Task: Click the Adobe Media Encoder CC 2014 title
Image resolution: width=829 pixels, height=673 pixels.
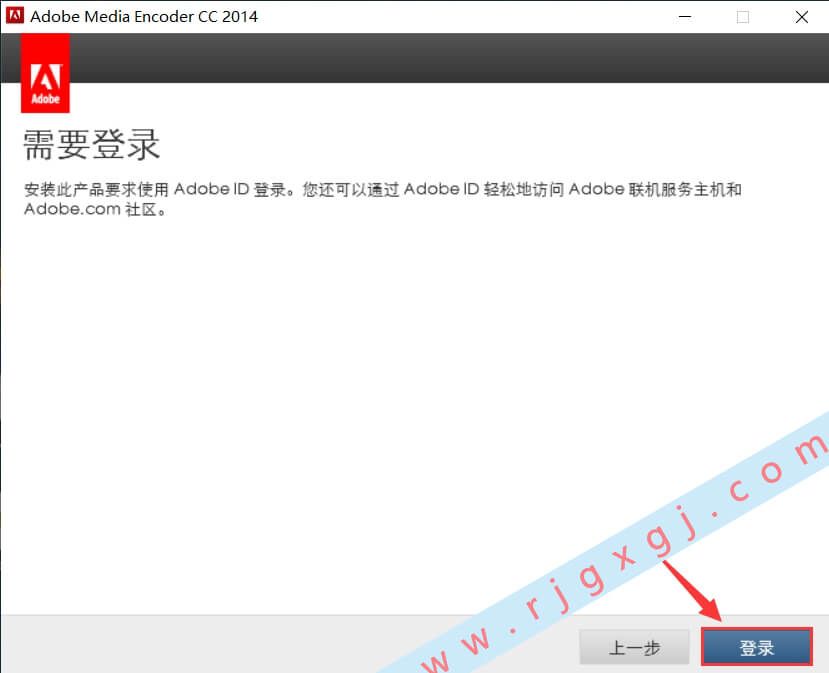Action: [x=144, y=16]
